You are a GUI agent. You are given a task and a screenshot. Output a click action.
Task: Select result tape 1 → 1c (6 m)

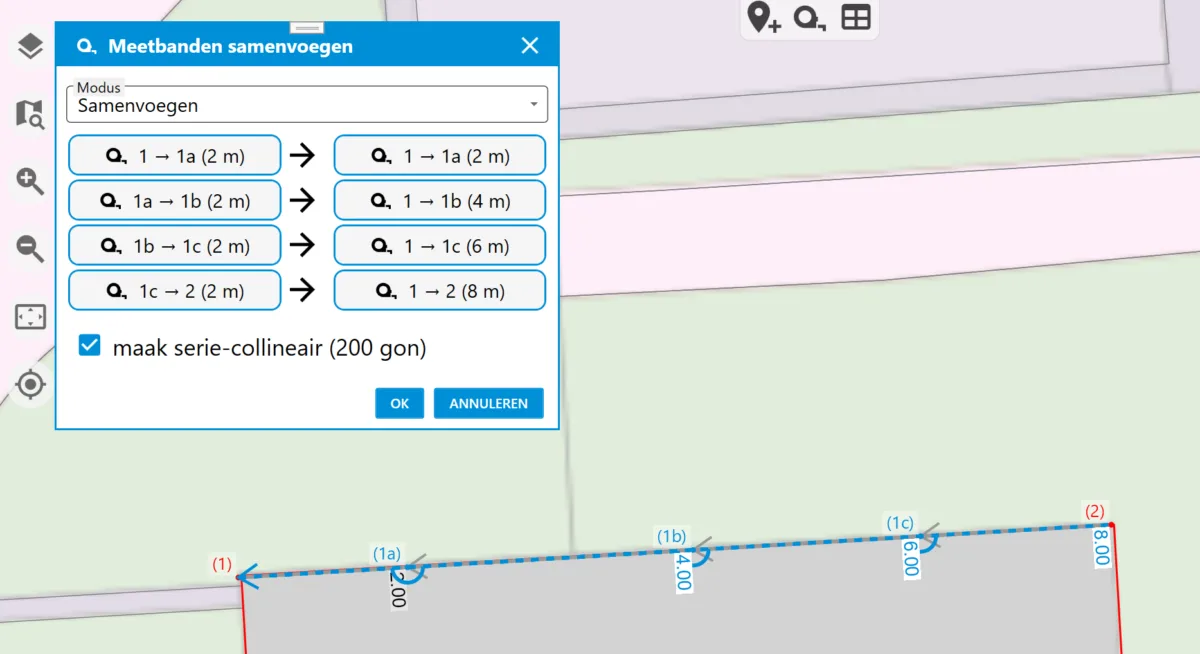tap(440, 246)
